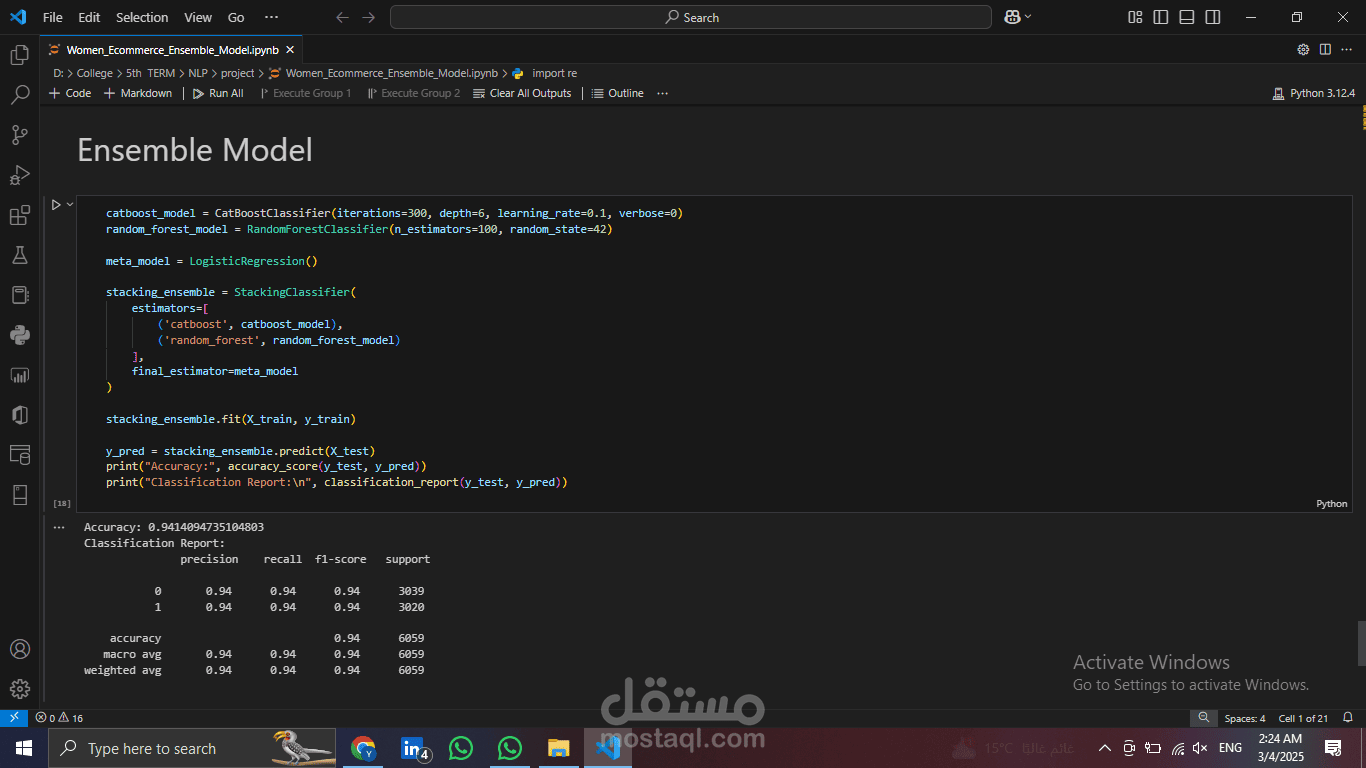The width and height of the screenshot is (1366, 768).
Task: Open the notebook toolbar overflow menu after Outline
Action: coord(663,93)
